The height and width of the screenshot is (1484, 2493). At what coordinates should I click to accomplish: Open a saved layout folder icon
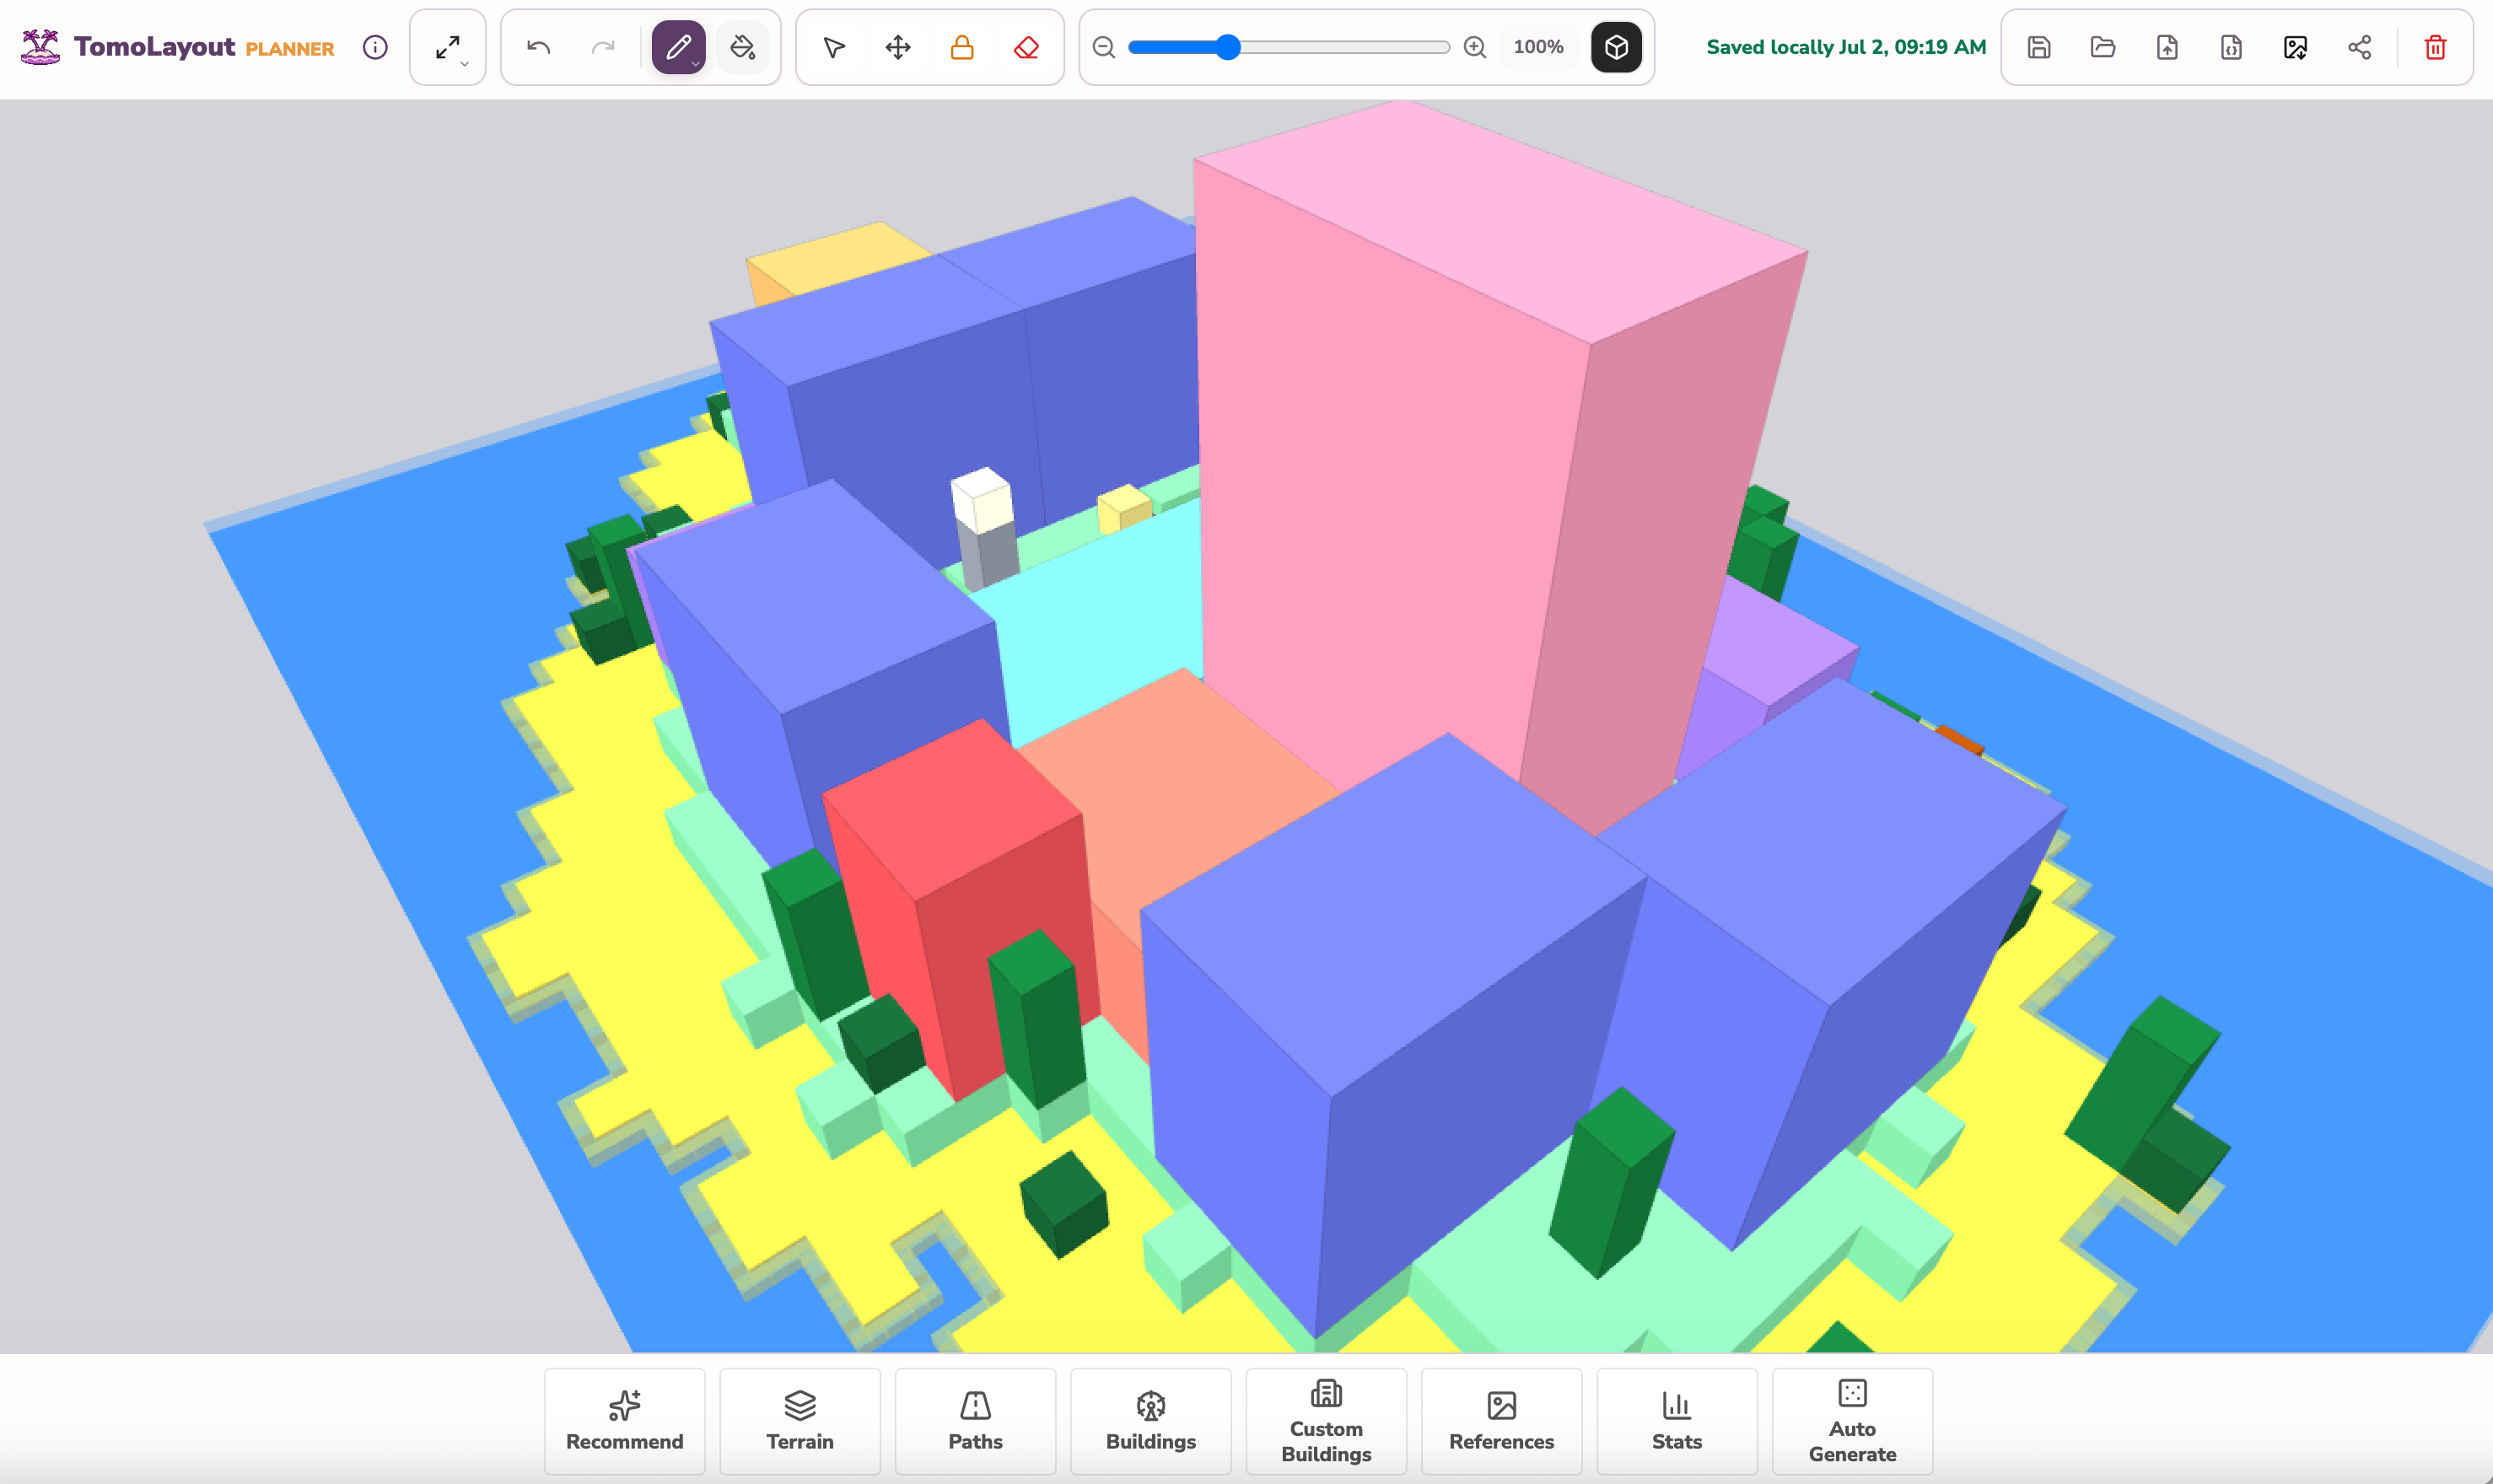[2103, 47]
